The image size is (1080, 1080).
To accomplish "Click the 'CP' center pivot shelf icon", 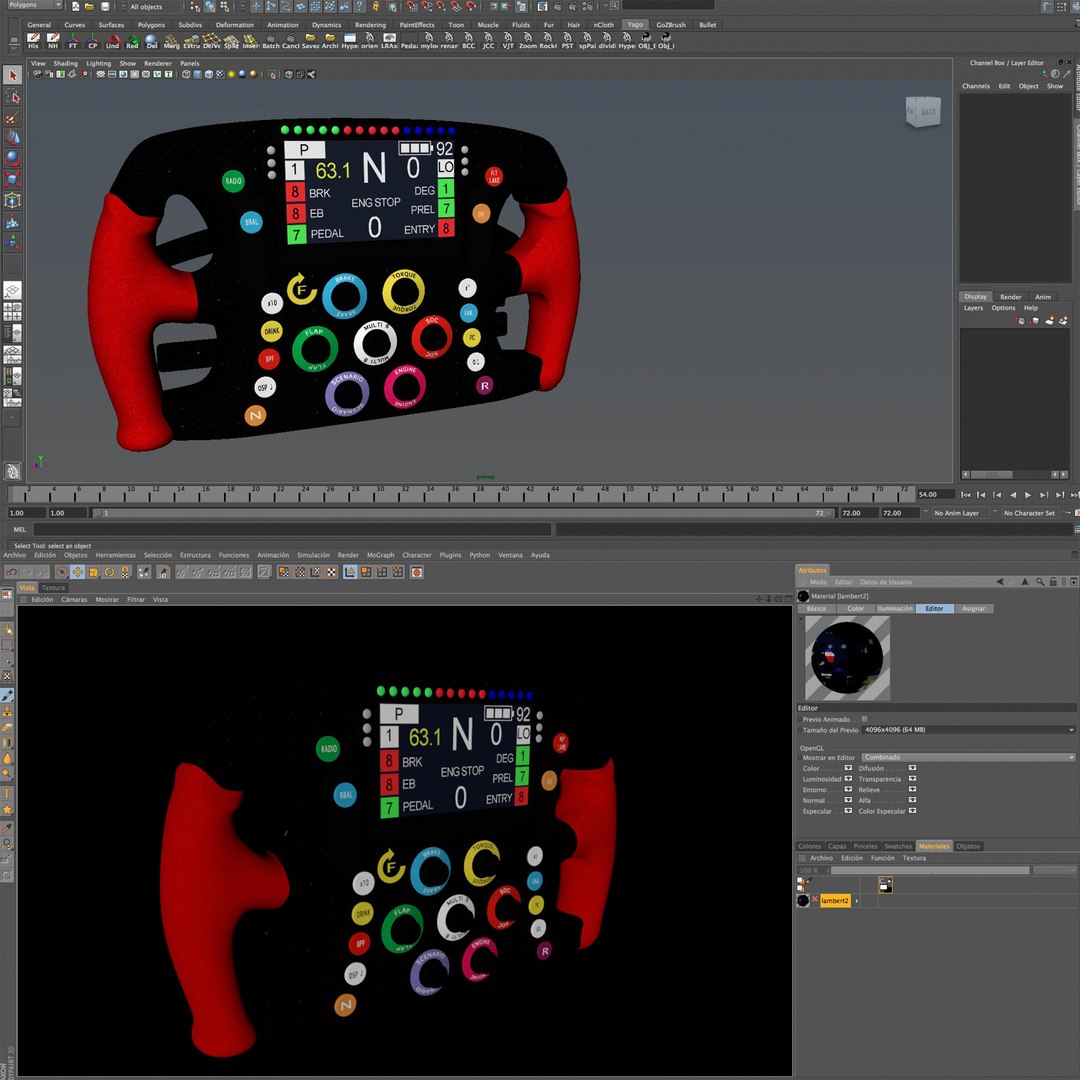I will coord(92,40).
